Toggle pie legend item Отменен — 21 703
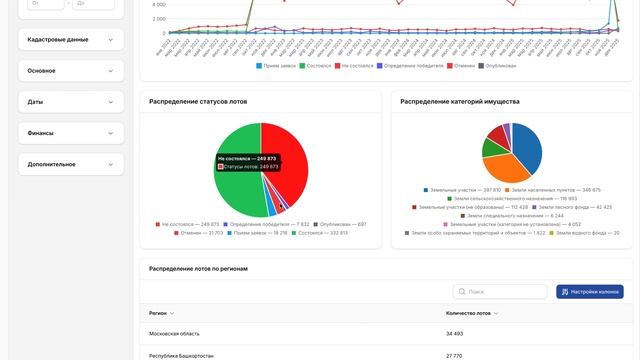640x360 pixels. pos(198,233)
